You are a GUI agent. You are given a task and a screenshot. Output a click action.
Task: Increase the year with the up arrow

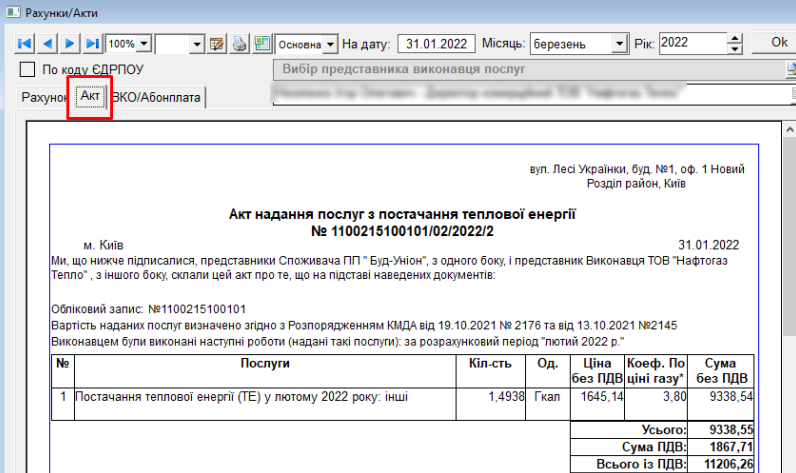[x=736, y=38]
